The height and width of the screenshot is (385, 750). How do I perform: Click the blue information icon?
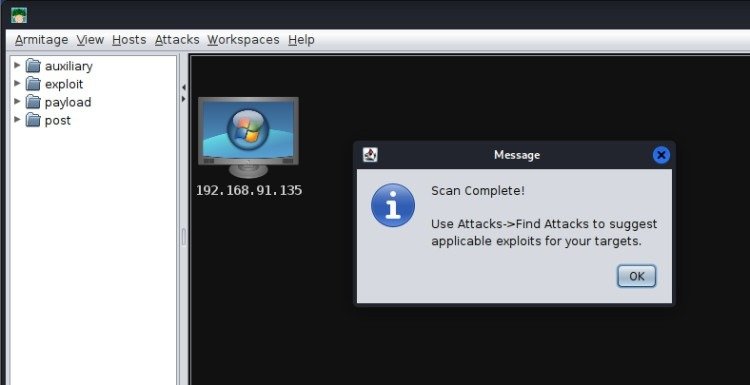coord(393,205)
